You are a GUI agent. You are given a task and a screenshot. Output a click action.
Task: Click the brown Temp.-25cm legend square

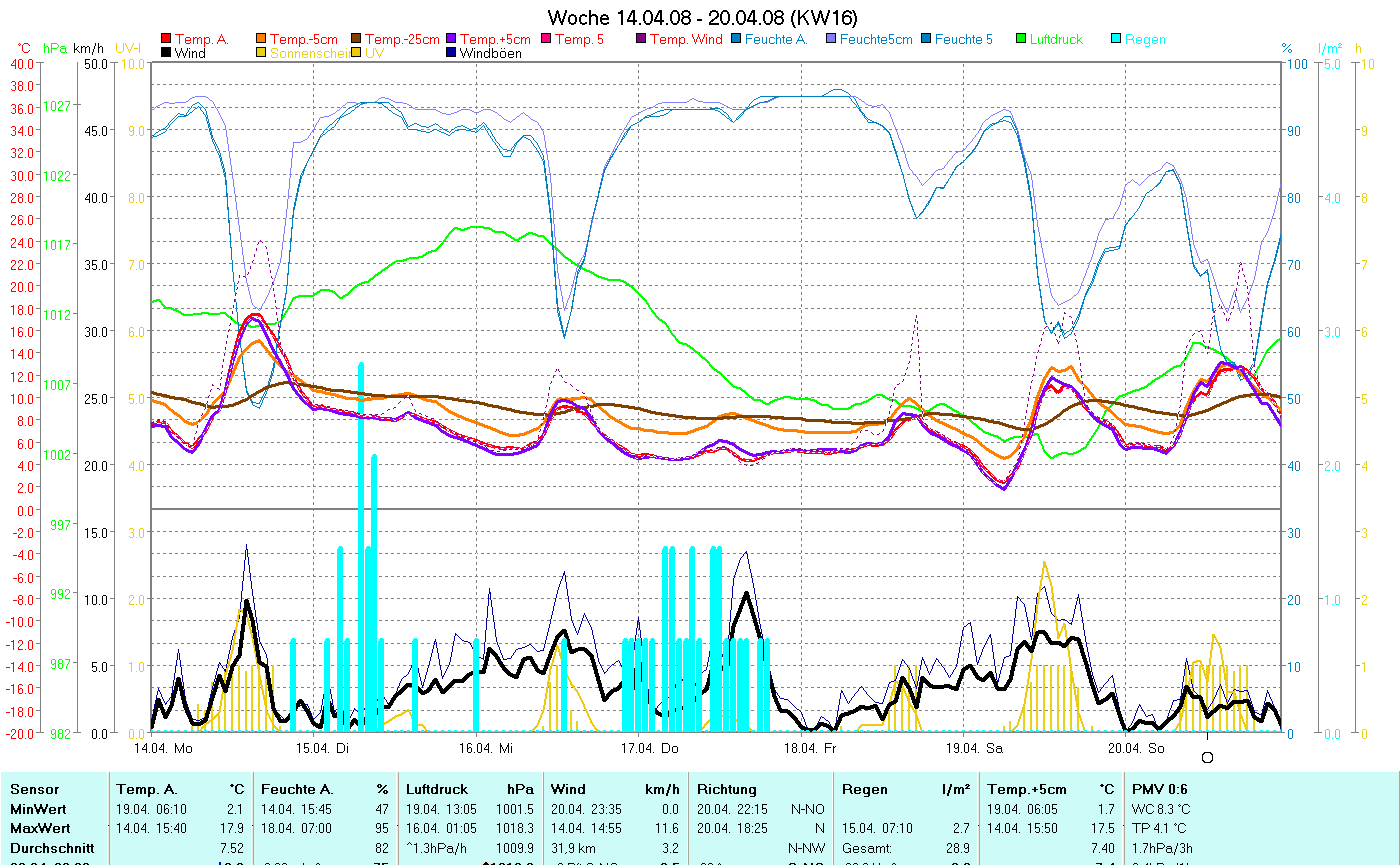click(357, 39)
